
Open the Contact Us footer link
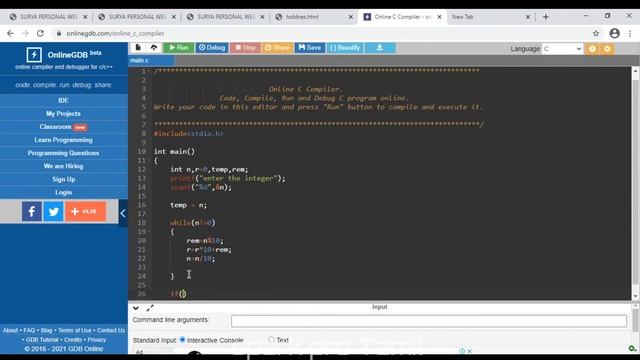pyautogui.click(x=111, y=330)
